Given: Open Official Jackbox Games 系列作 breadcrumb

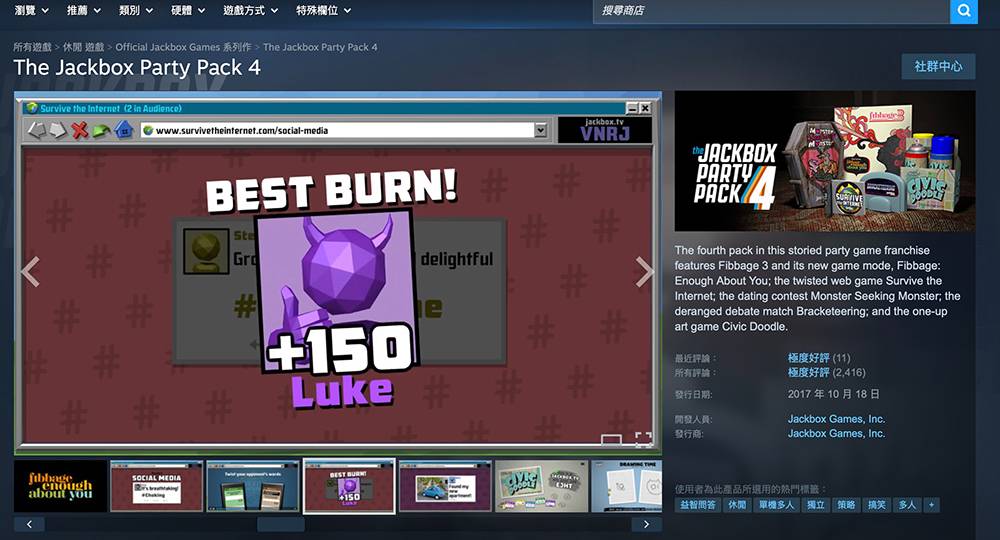Looking at the screenshot, I should tap(183, 47).
